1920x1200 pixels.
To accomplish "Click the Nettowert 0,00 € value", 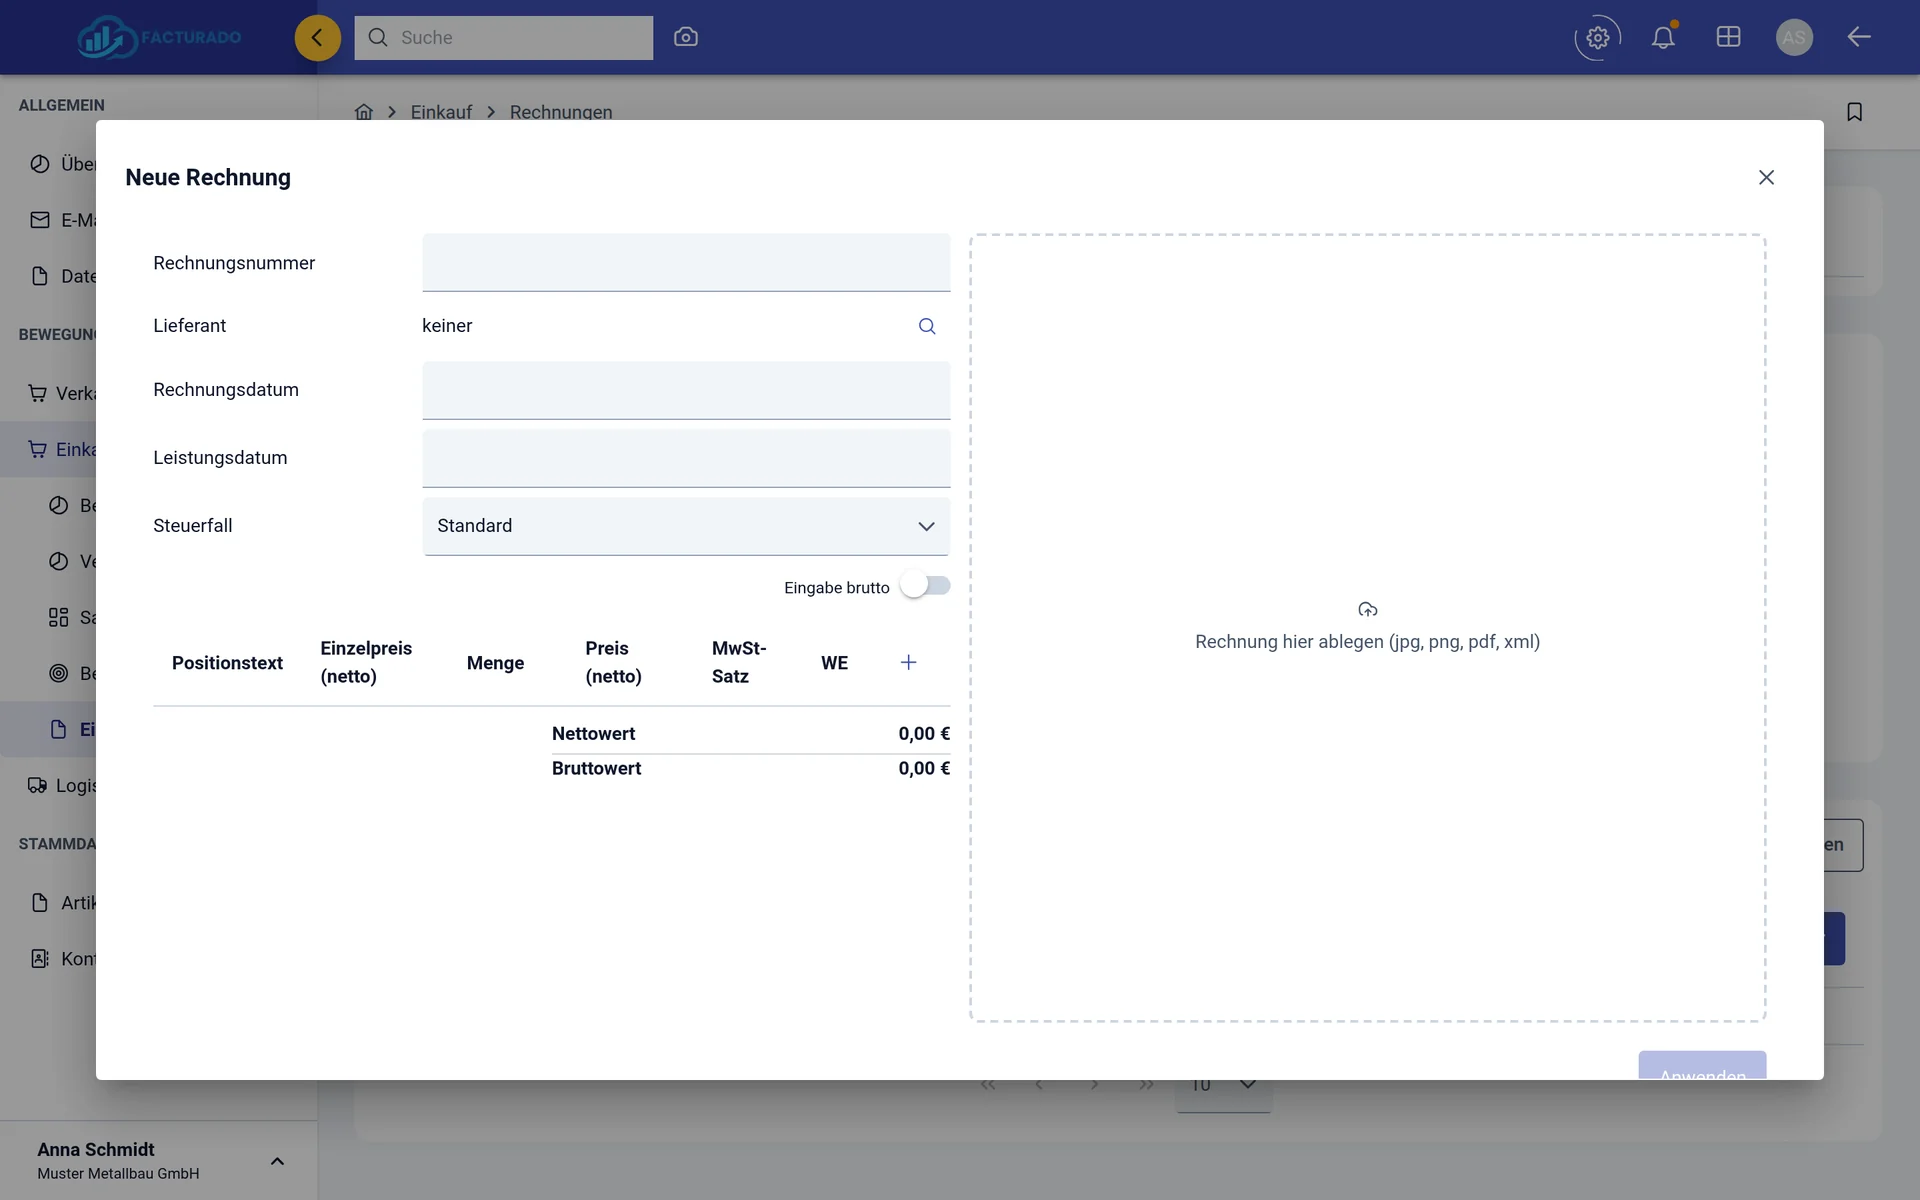I will pos(924,733).
